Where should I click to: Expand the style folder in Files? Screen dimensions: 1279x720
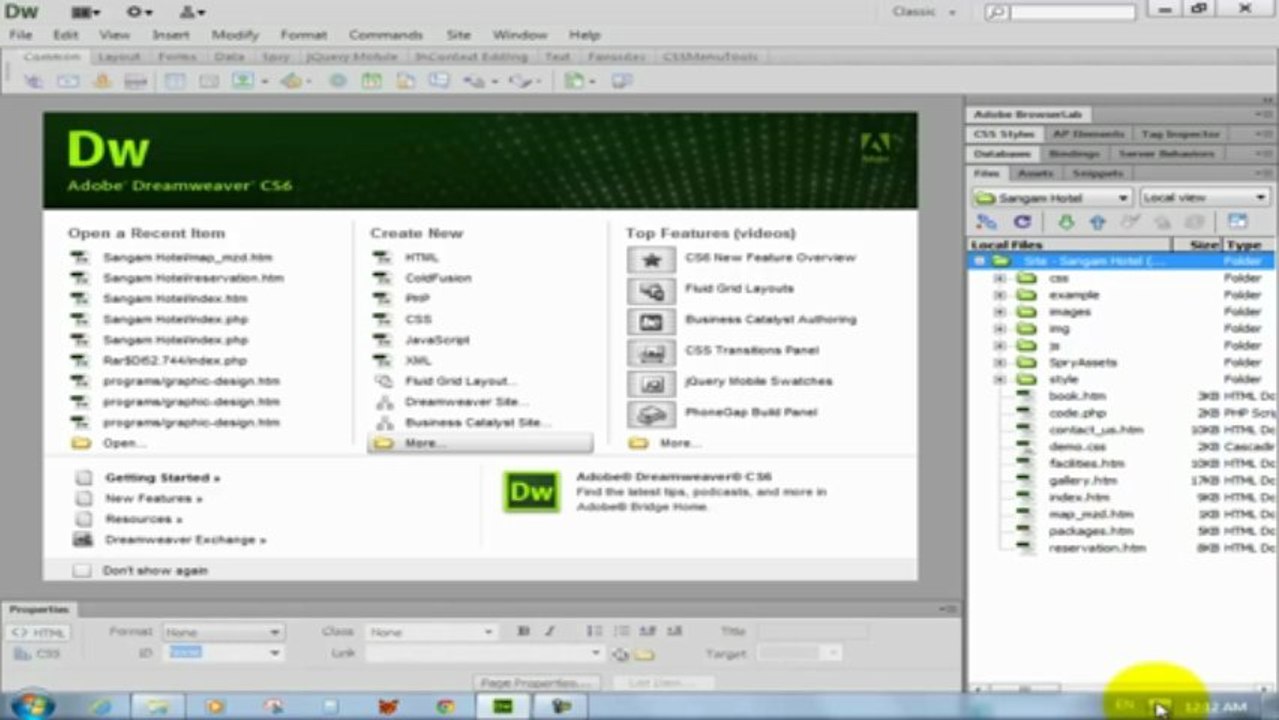(999, 379)
